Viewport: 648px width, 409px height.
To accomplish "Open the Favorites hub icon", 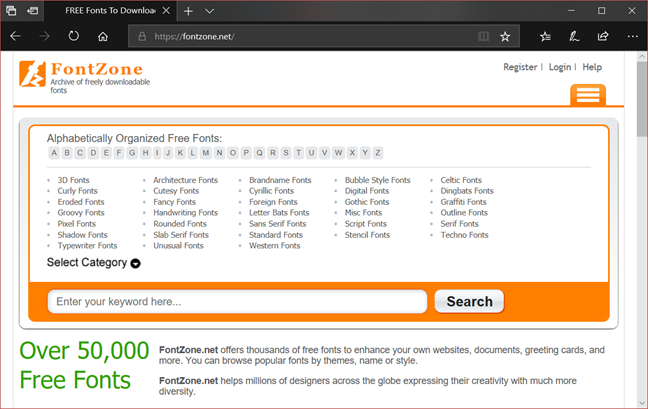I will 545,36.
